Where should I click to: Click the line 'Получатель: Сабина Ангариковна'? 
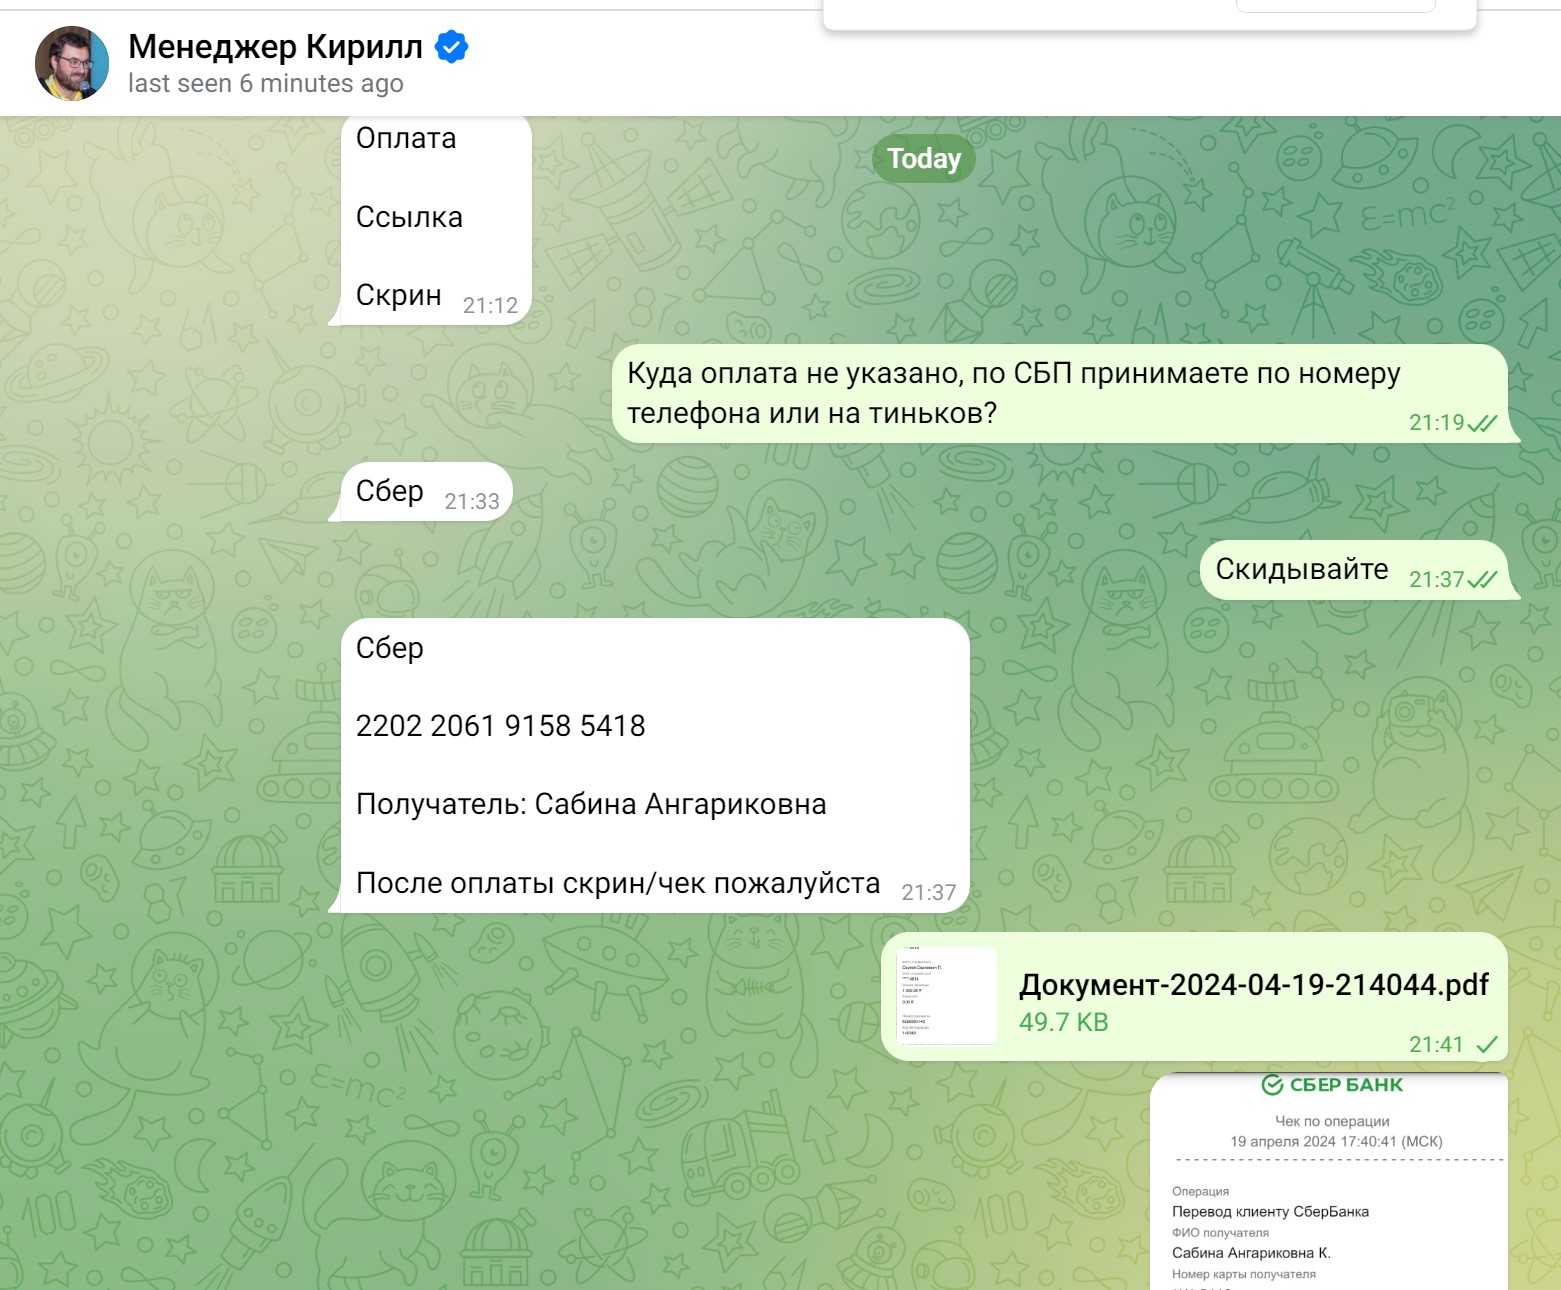tap(591, 804)
